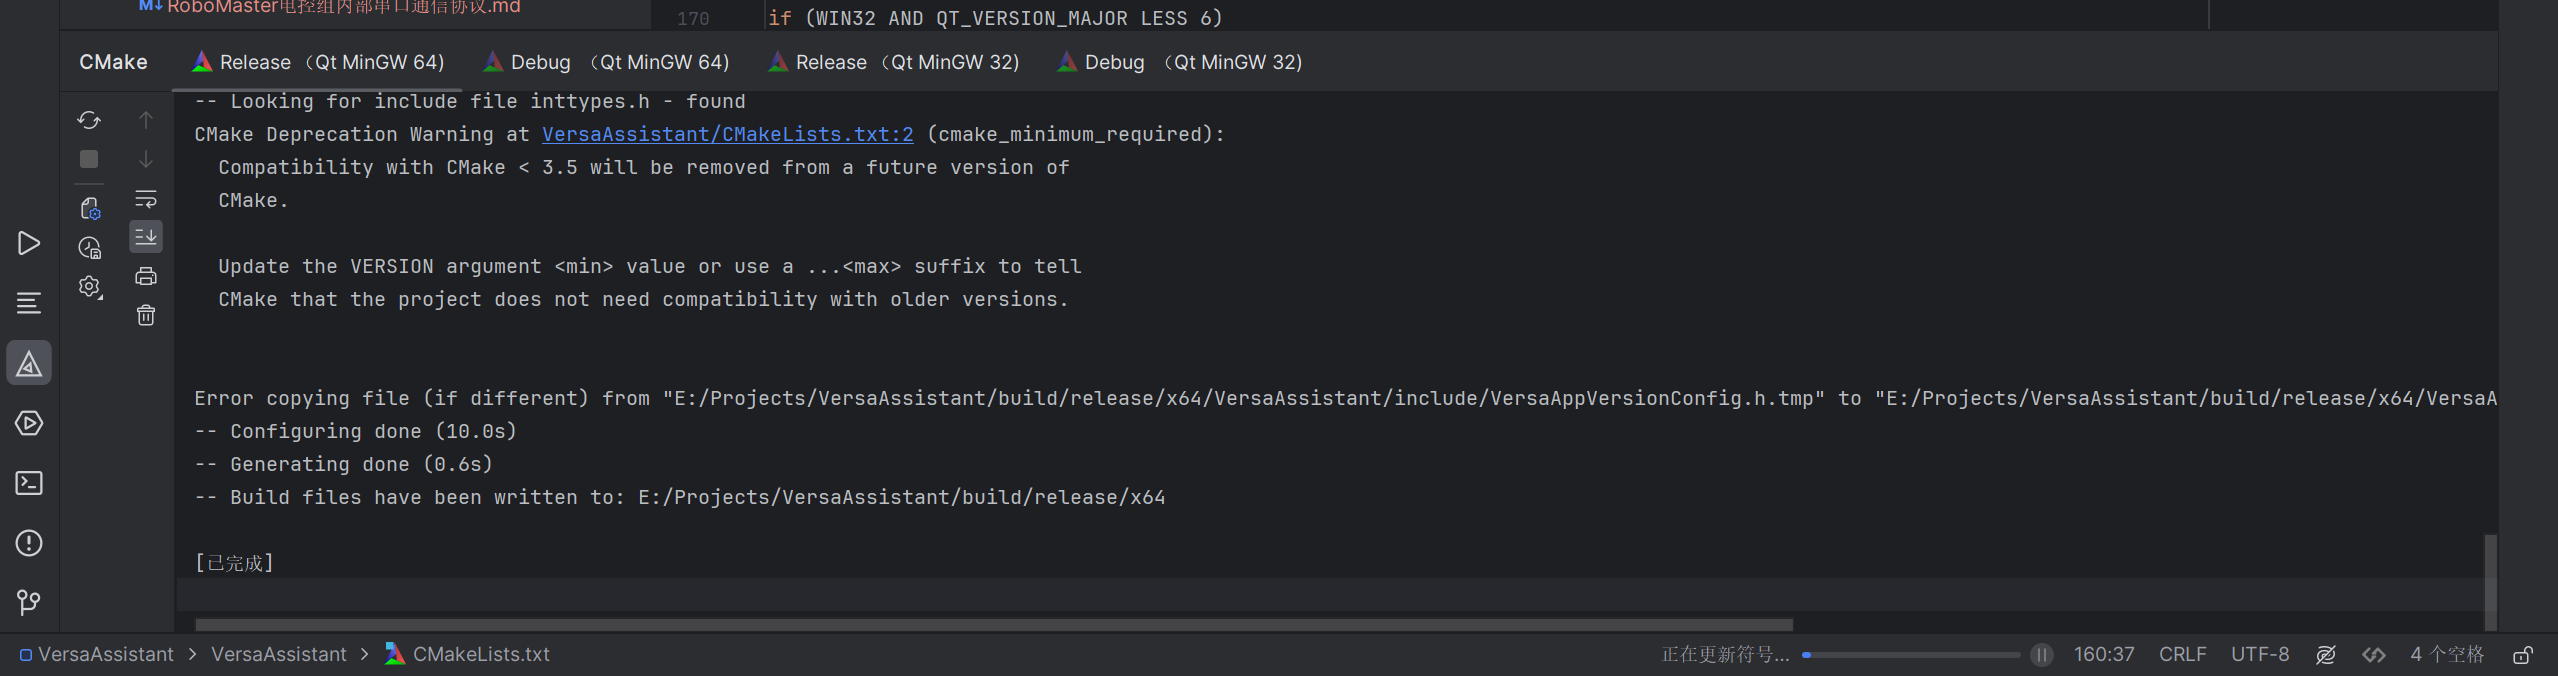
Task: Open the indent setting '4 个空格'
Action: coord(2447,654)
